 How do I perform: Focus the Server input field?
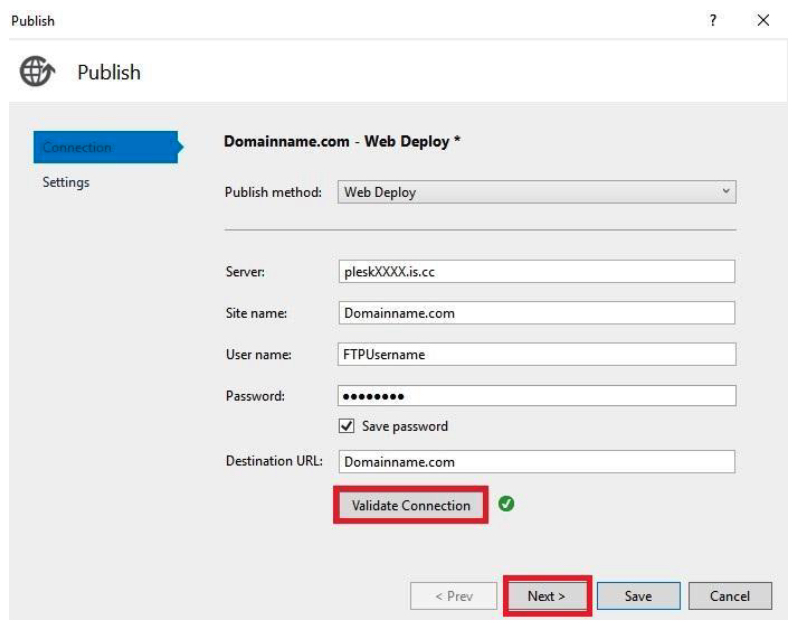pyautogui.click(x=537, y=272)
